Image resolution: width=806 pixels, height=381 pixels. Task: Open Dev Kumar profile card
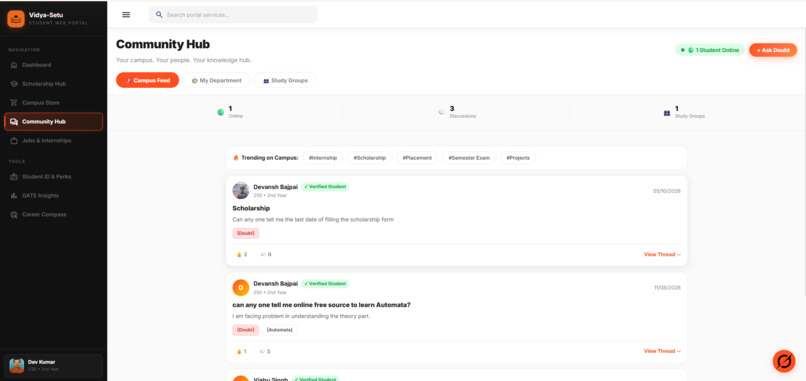pos(53,366)
